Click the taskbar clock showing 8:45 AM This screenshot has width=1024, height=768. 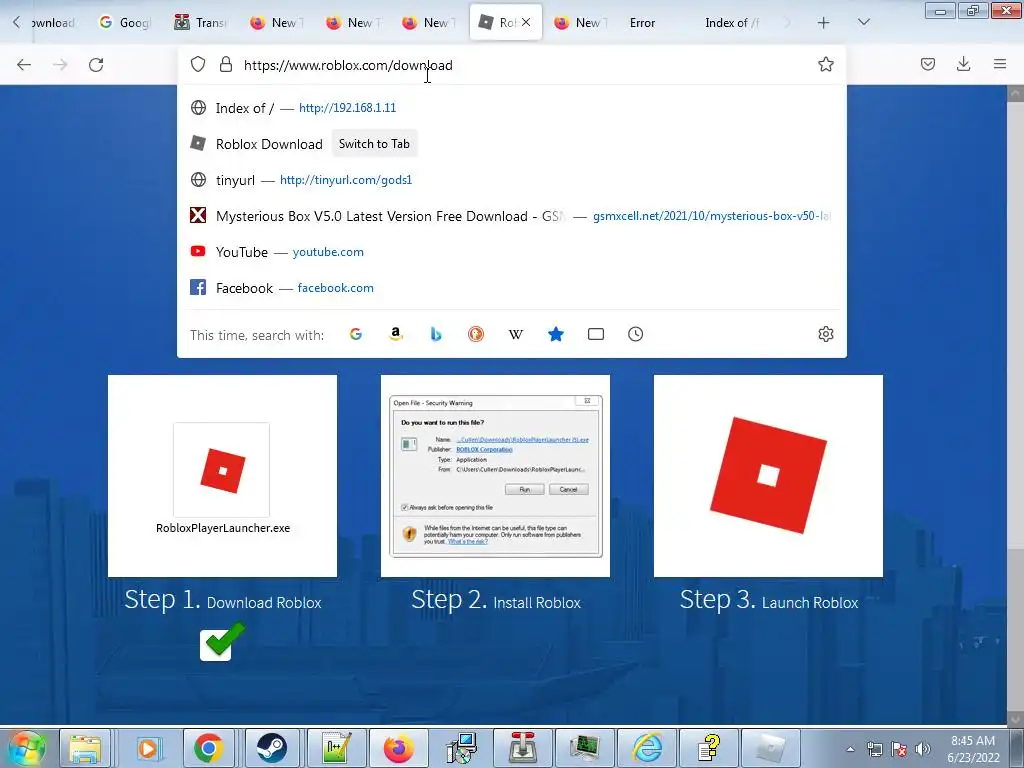pyautogui.click(x=973, y=749)
